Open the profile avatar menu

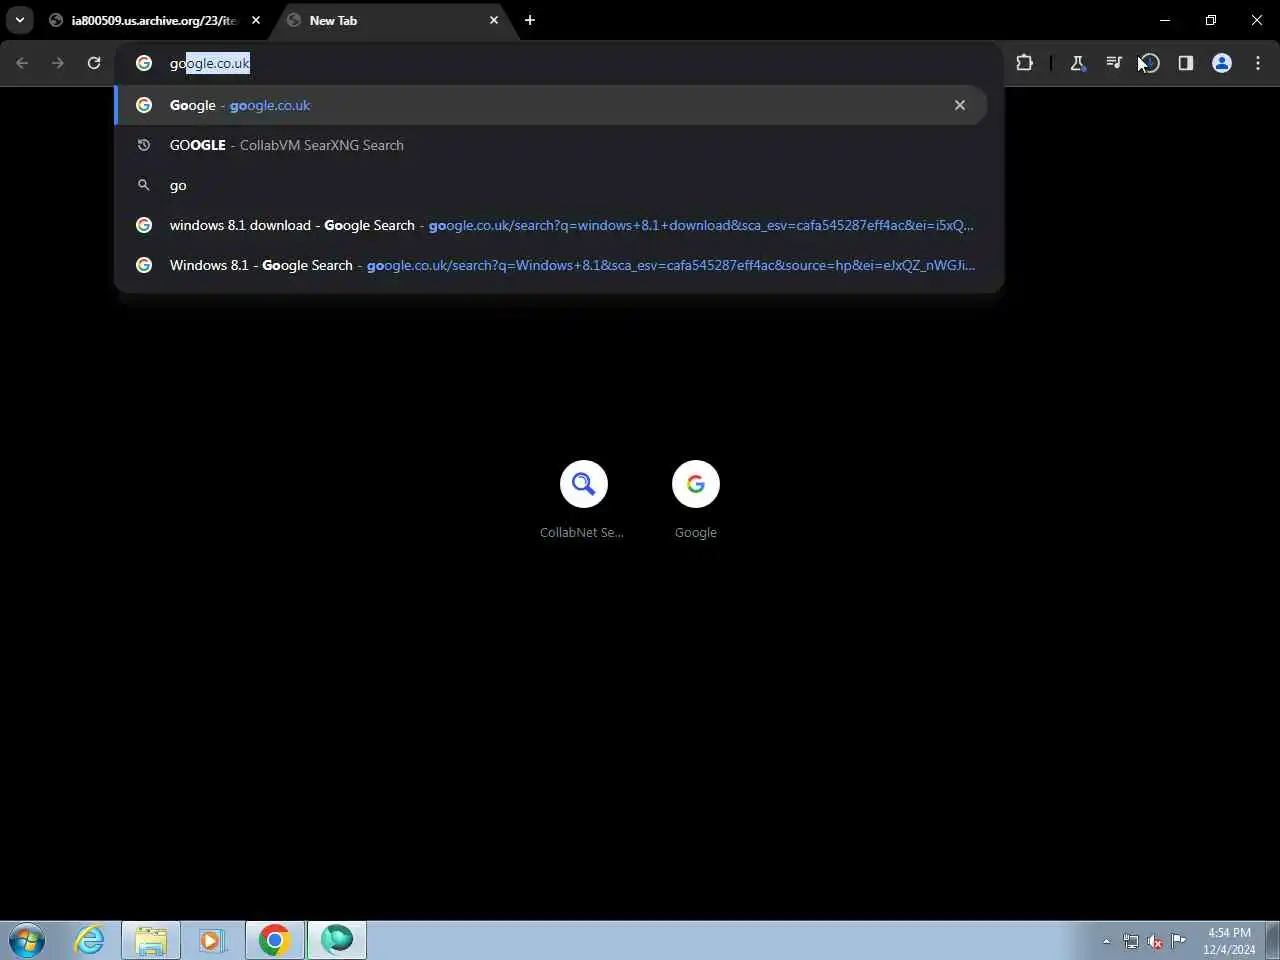(1221, 63)
